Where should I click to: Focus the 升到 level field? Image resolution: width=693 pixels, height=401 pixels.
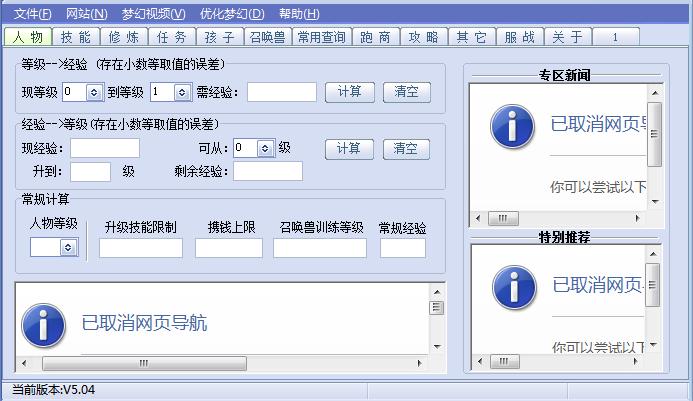[90, 172]
